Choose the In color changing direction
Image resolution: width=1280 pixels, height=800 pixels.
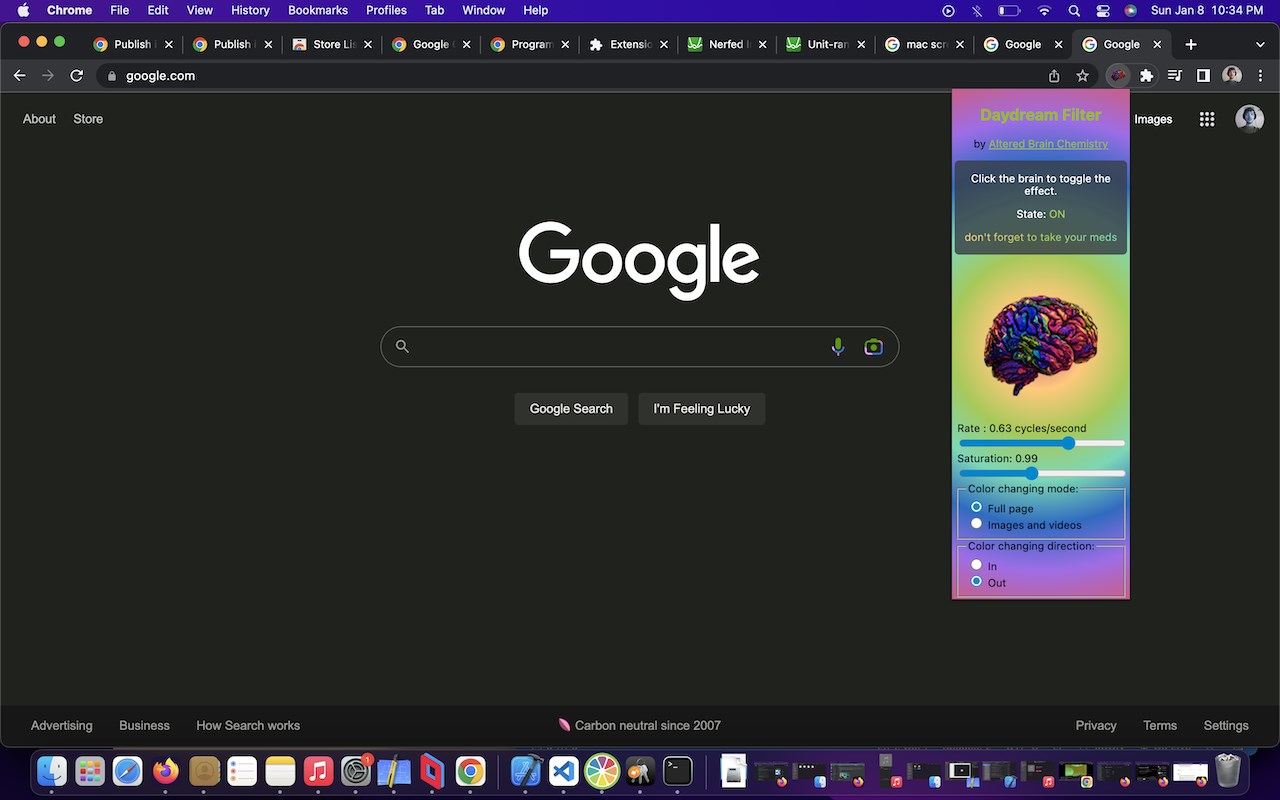coord(977,565)
